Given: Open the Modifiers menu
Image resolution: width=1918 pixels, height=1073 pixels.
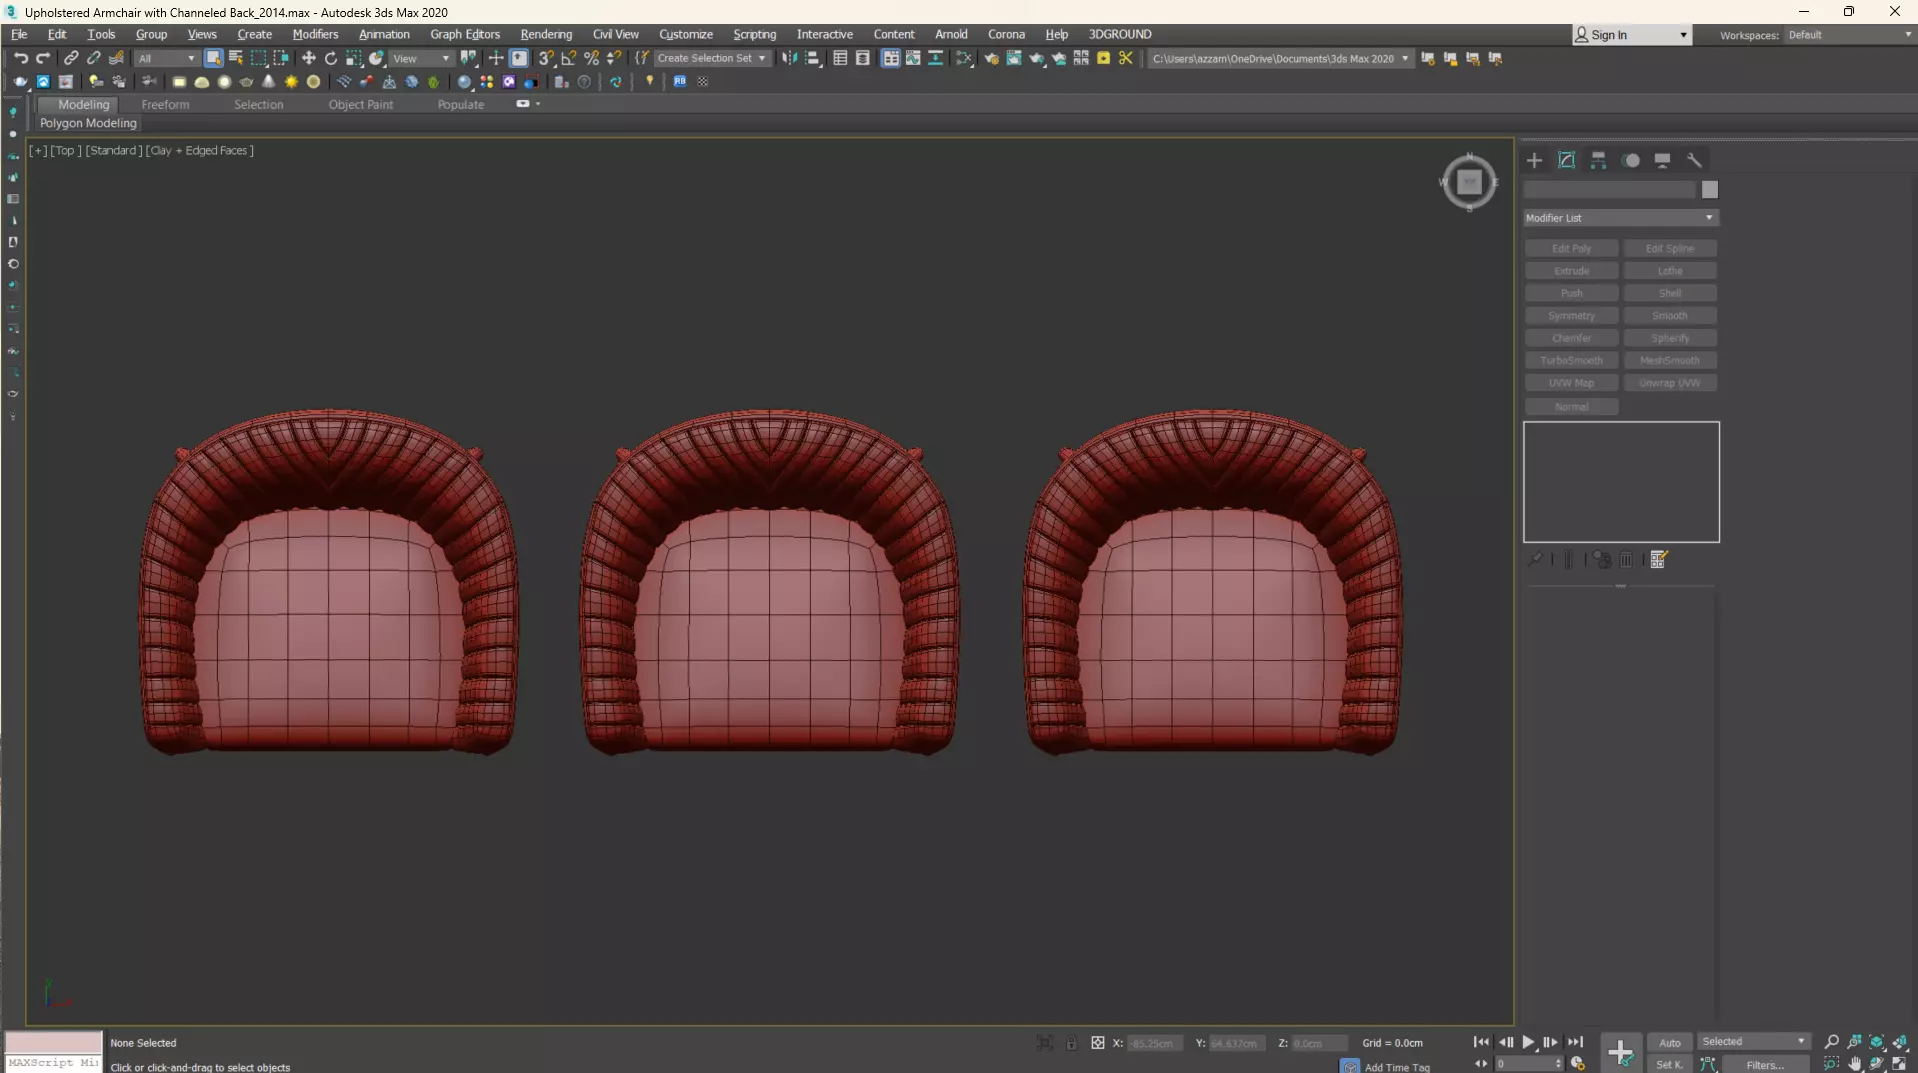Looking at the screenshot, I should pos(315,34).
